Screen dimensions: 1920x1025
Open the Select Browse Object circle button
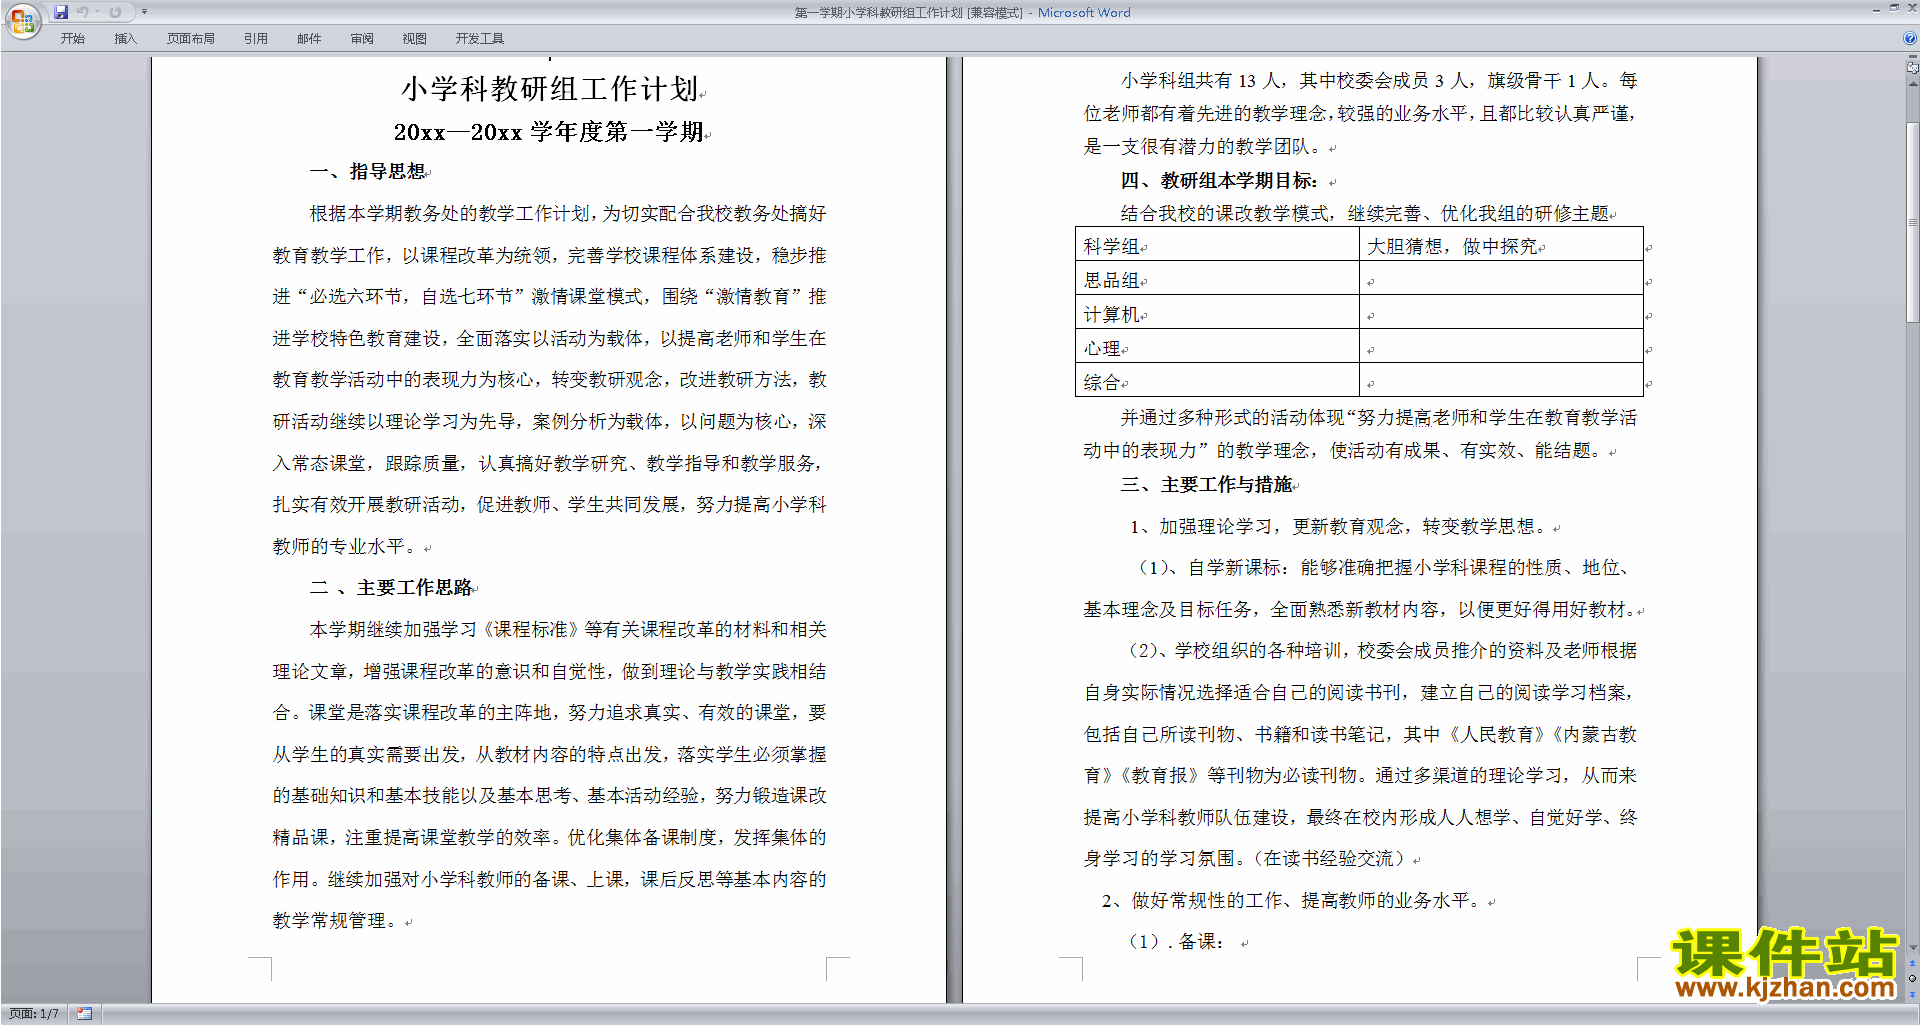1912,979
